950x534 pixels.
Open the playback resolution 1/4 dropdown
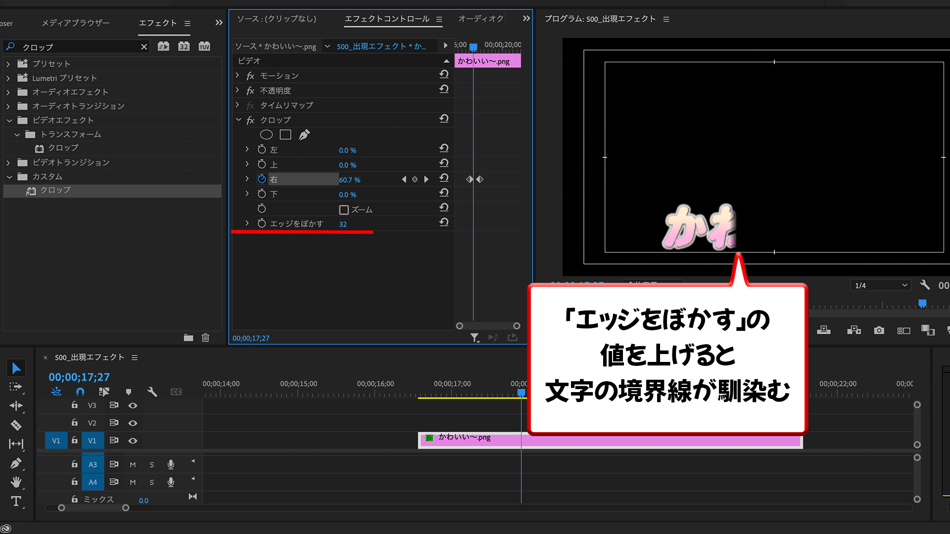pyautogui.click(x=880, y=286)
